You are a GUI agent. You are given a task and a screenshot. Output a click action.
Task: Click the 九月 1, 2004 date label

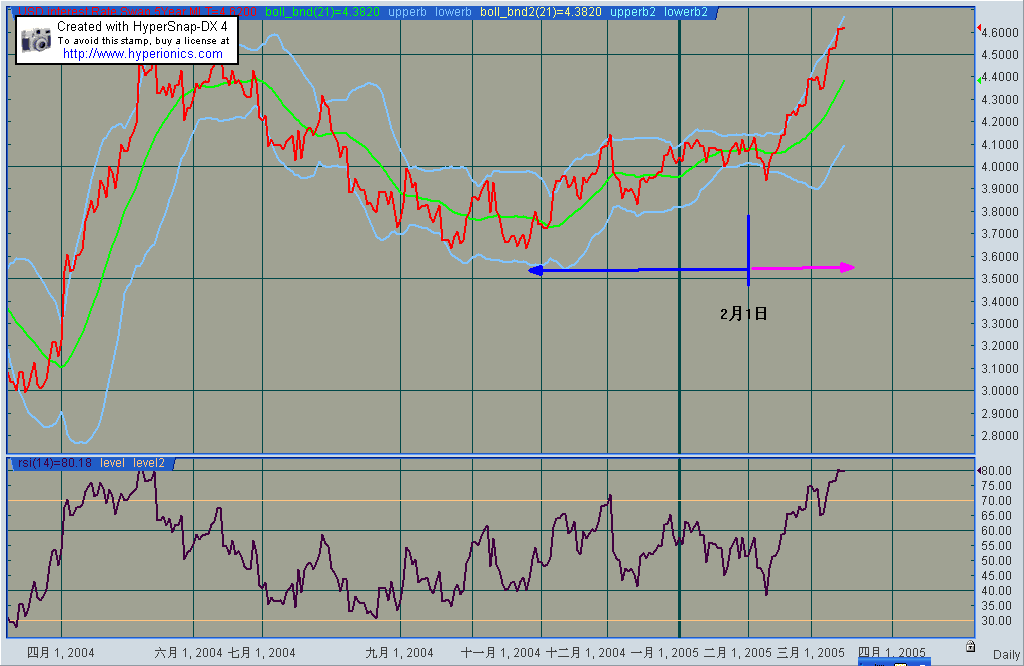400,652
